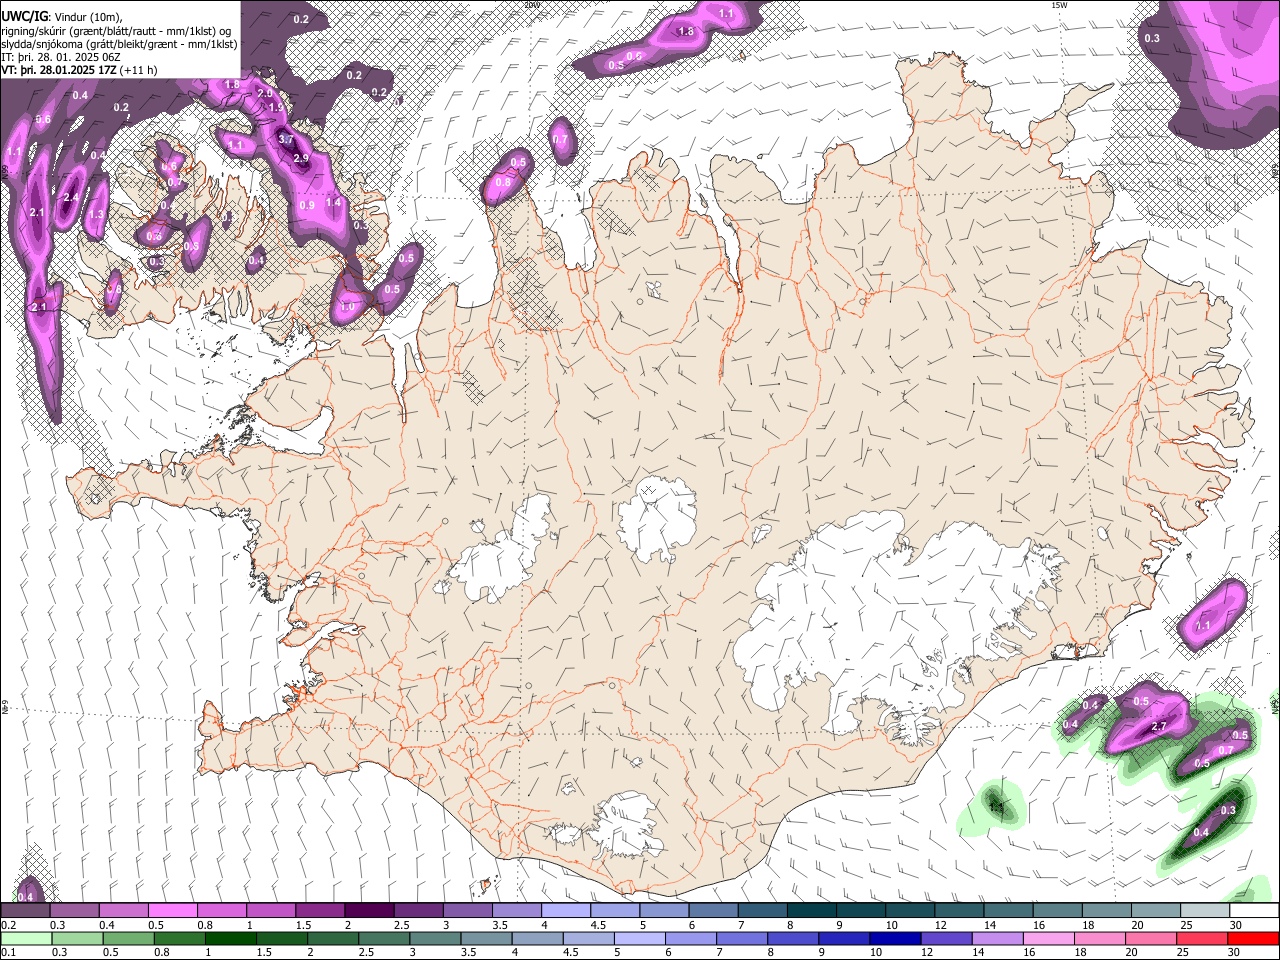Click snow legend swatch between 25 and 30
The image size is (1280, 960).
(1203, 911)
